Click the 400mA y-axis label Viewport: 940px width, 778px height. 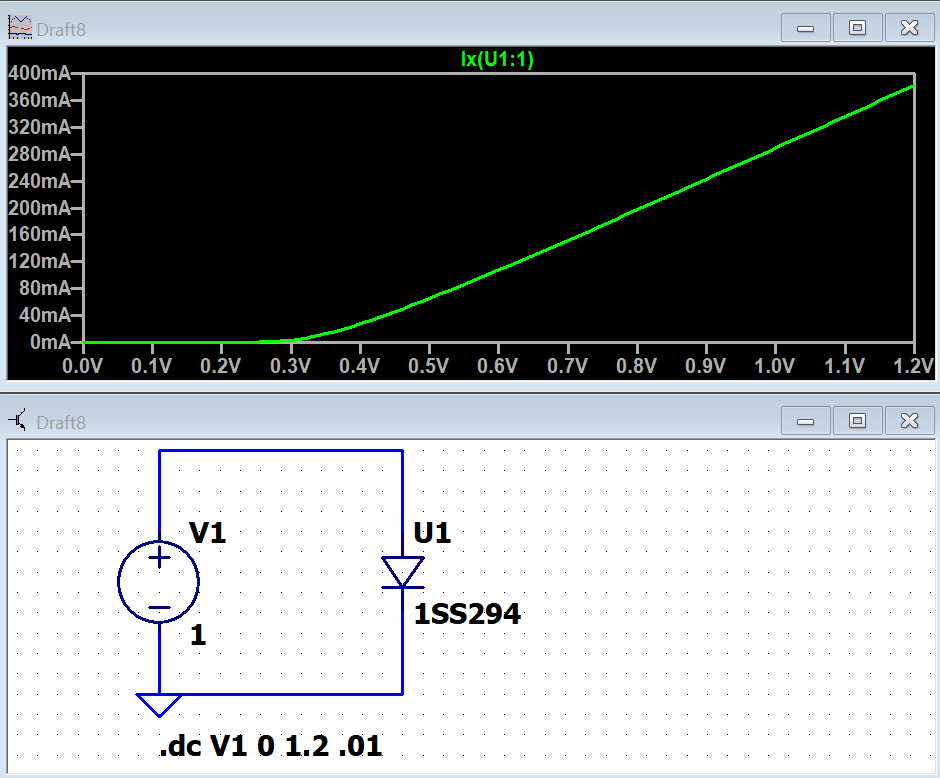[40, 73]
